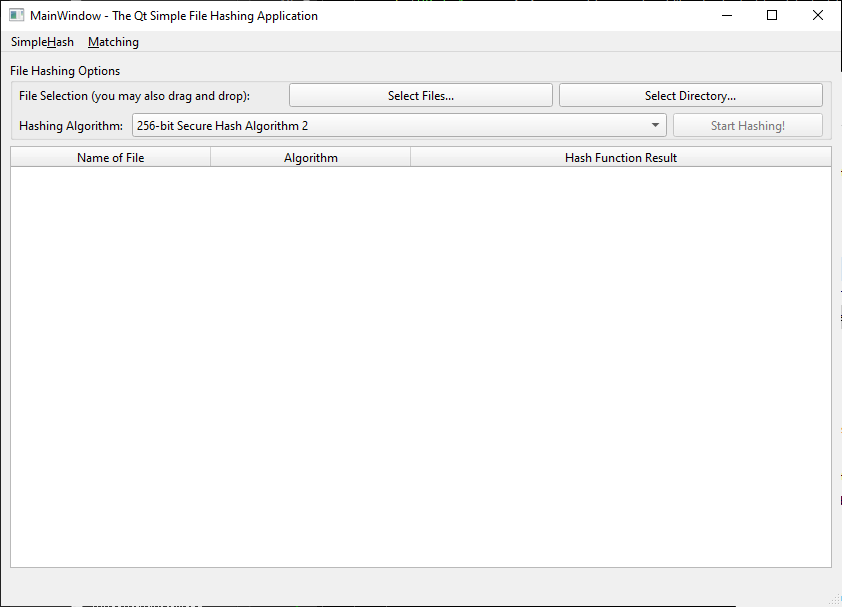Click the grayed-out Start Hashing! button
Screen dimensions: 842x607
747,126
